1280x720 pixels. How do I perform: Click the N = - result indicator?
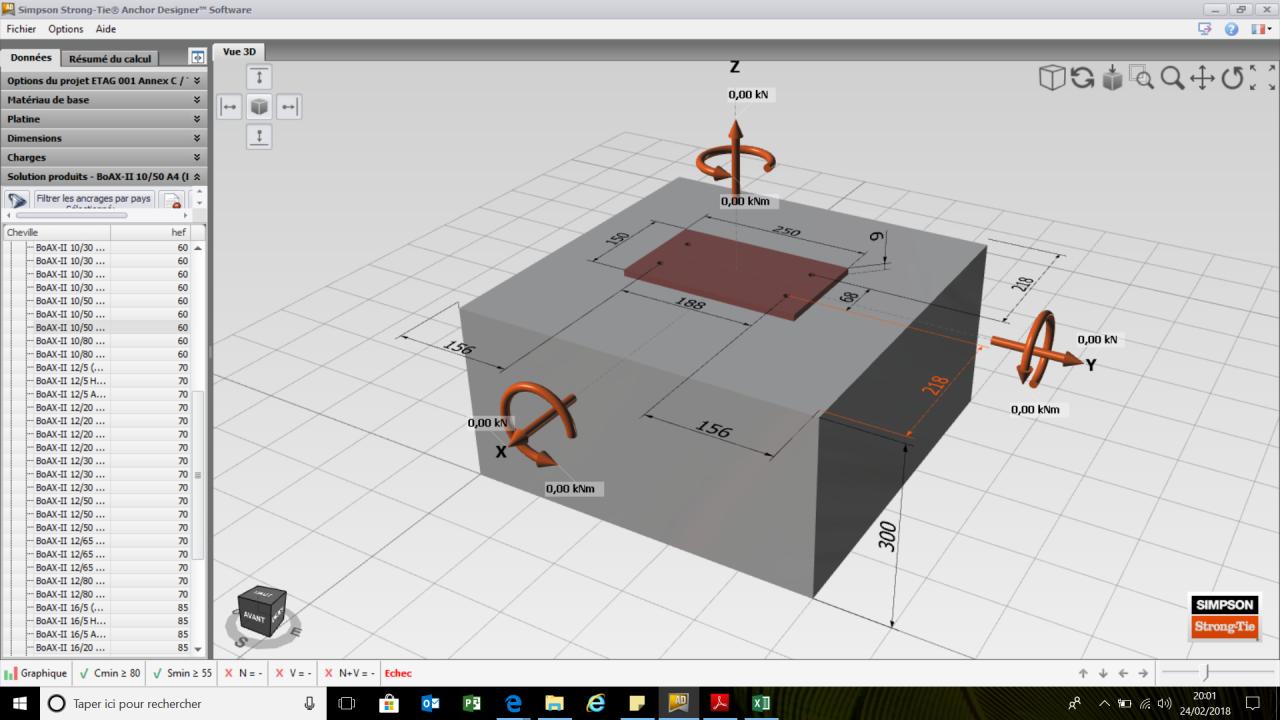click(x=243, y=673)
